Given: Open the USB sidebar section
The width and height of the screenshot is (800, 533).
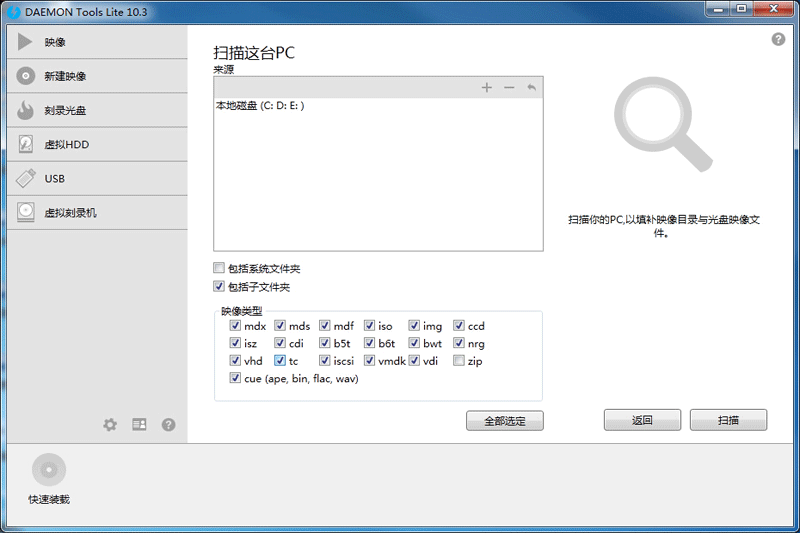Looking at the screenshot, I should [x=97, y=179].
